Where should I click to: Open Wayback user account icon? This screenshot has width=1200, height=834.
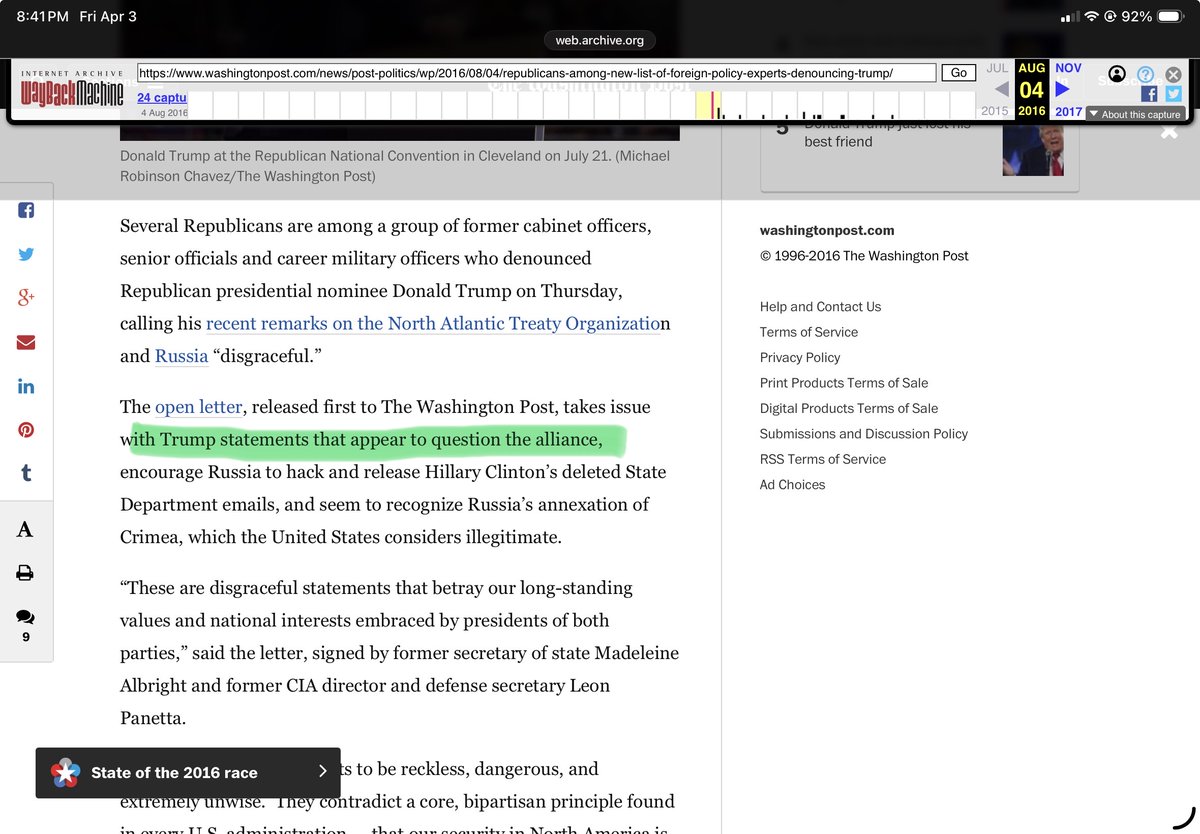click(x=1117, y=74)
